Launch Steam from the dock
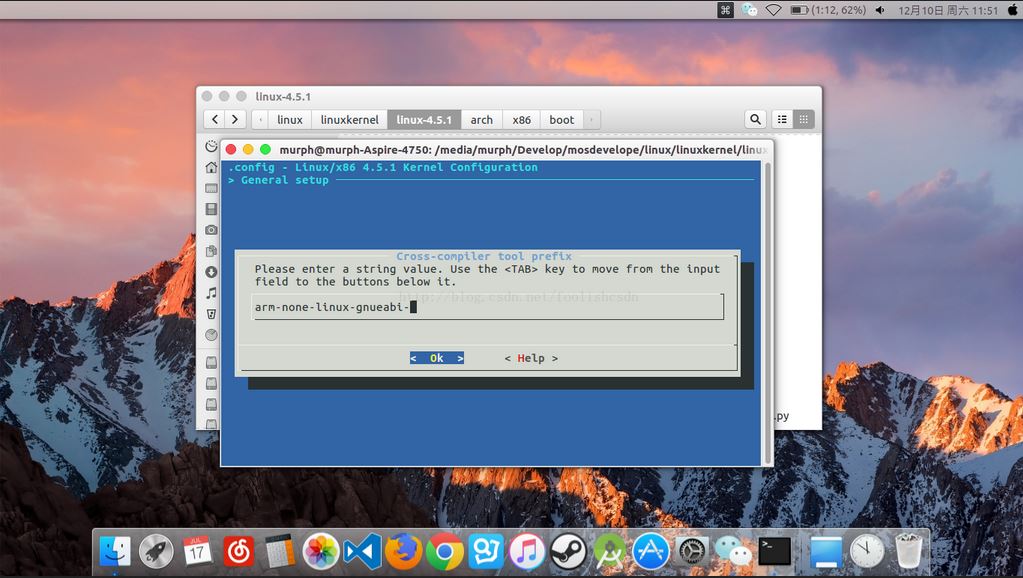Viewport: 1023px width, 578px height. click(x=568, y=552)
